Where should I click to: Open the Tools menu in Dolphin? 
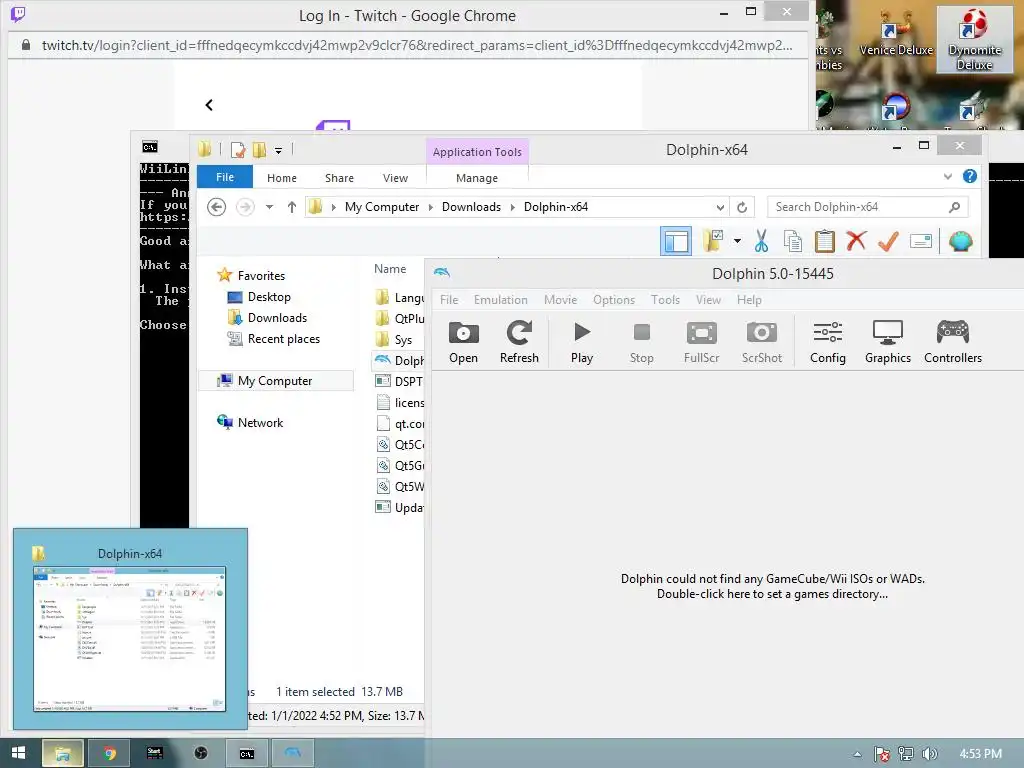coord(665,300)
